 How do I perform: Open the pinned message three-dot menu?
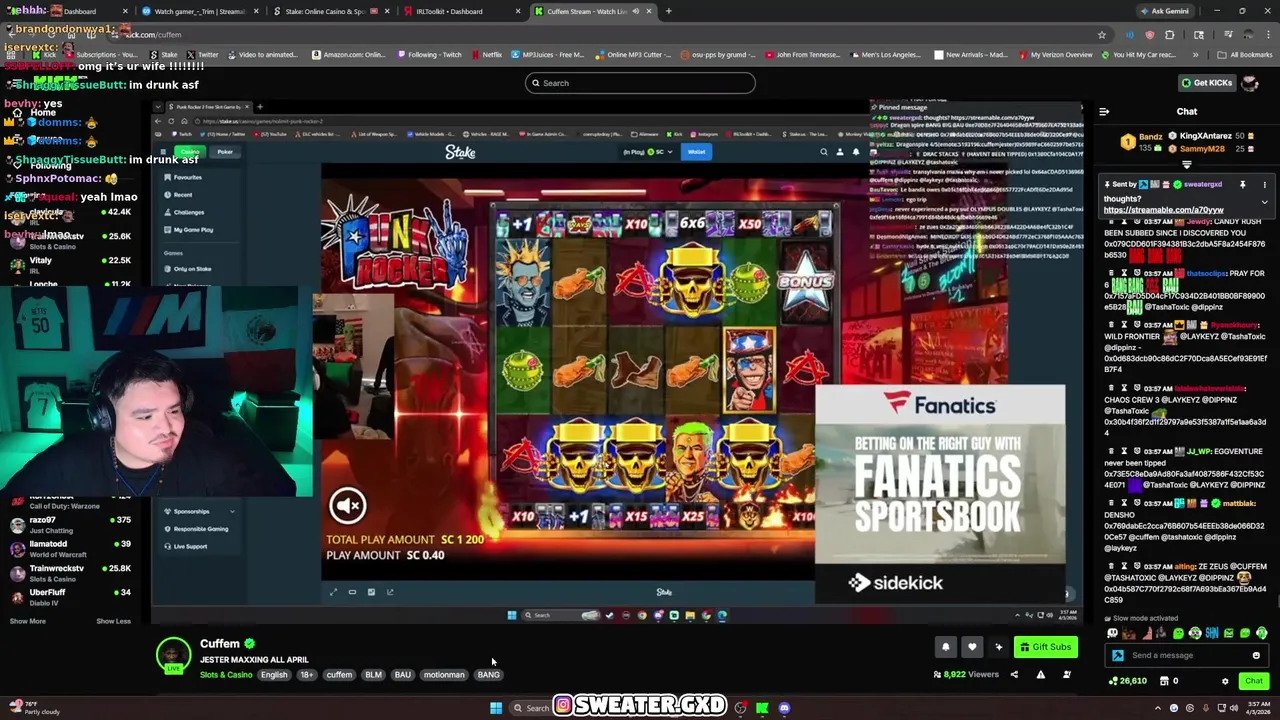pyautogui.click(x=1264, y=184)
